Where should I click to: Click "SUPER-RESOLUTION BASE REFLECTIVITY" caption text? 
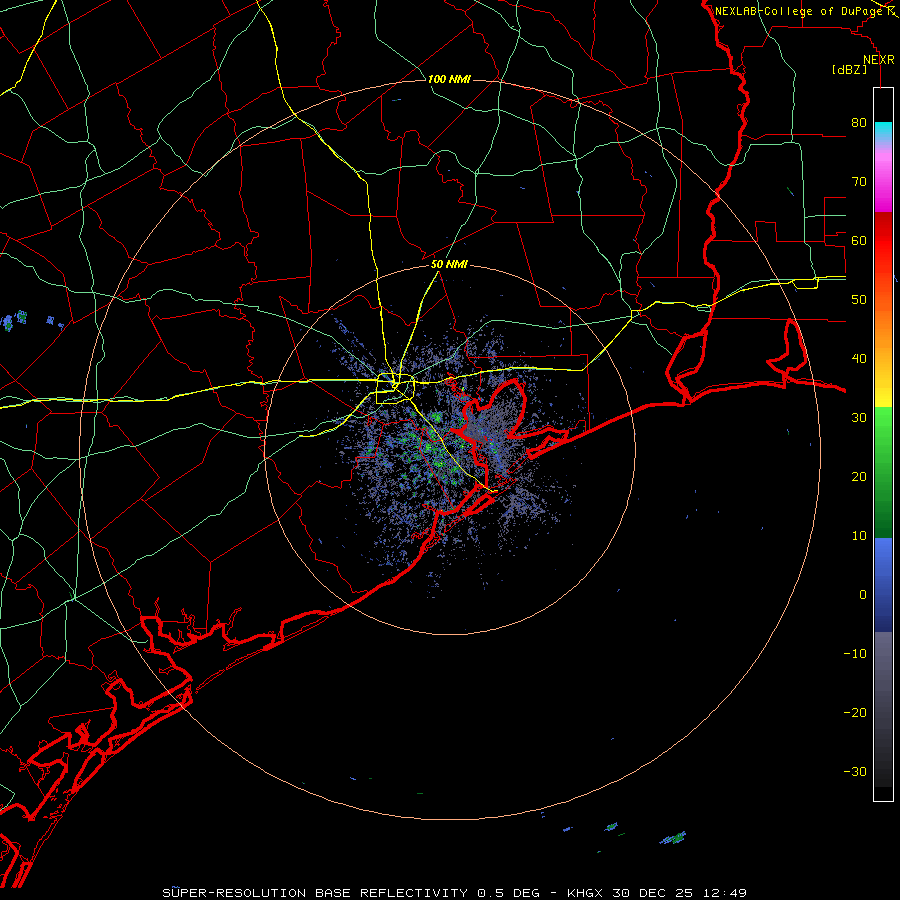click(315, 893)
